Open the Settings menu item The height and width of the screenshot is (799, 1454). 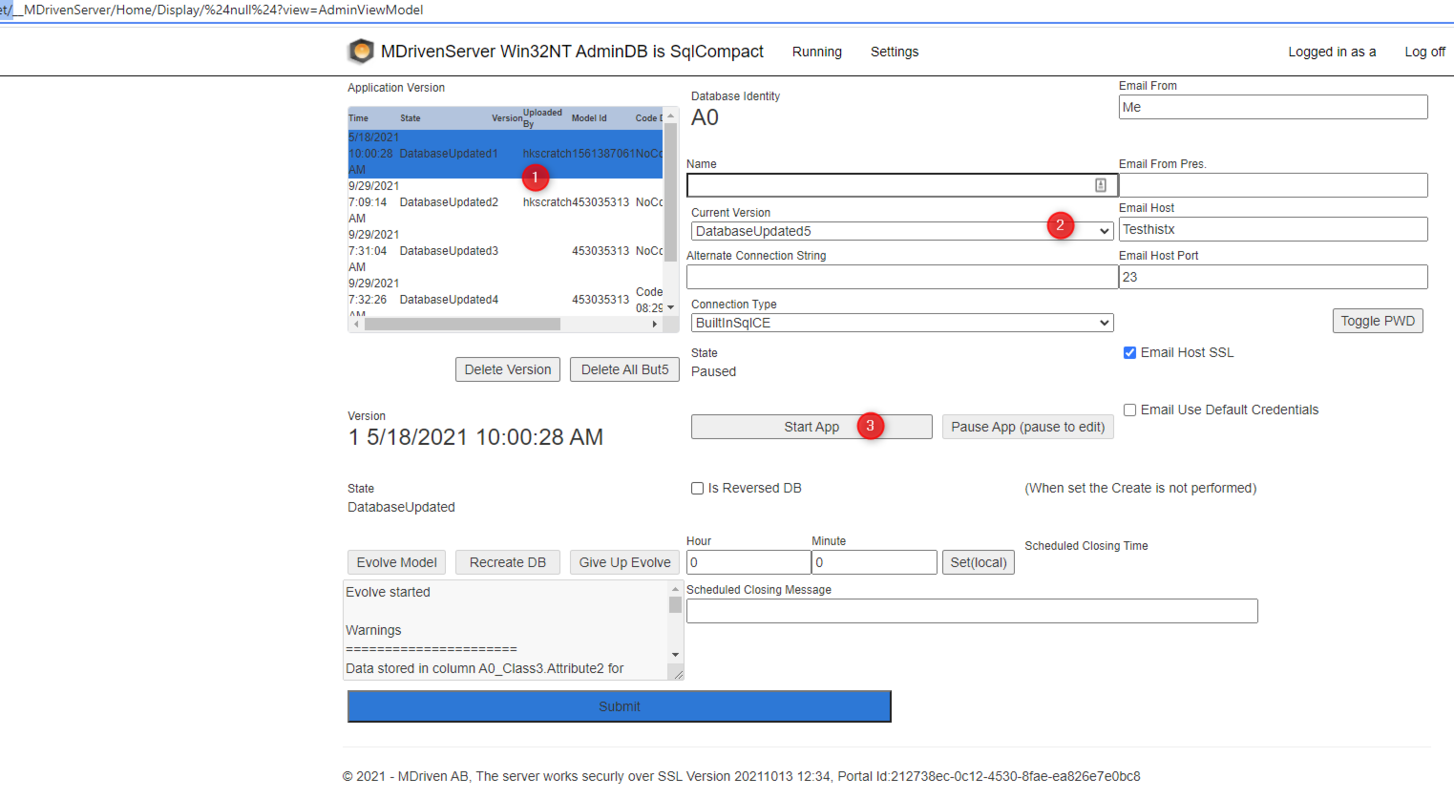click(x=894, y=52)
